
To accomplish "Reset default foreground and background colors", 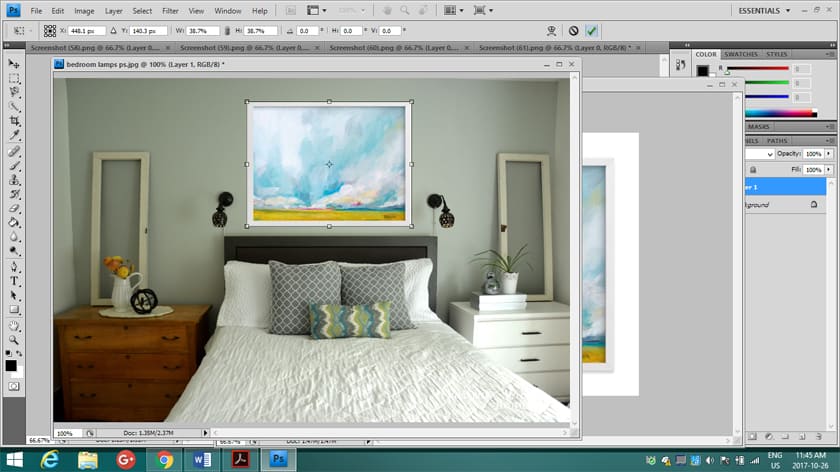I will [x=8, y=354].
